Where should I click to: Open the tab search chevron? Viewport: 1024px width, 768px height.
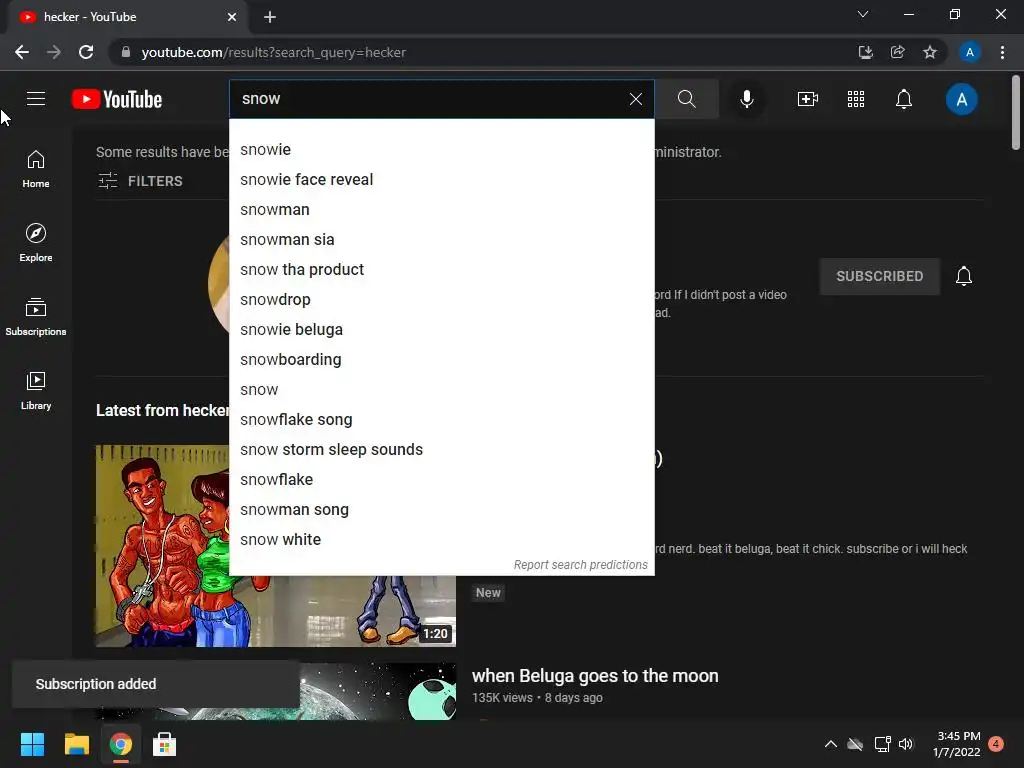click(x=863, y=14)
